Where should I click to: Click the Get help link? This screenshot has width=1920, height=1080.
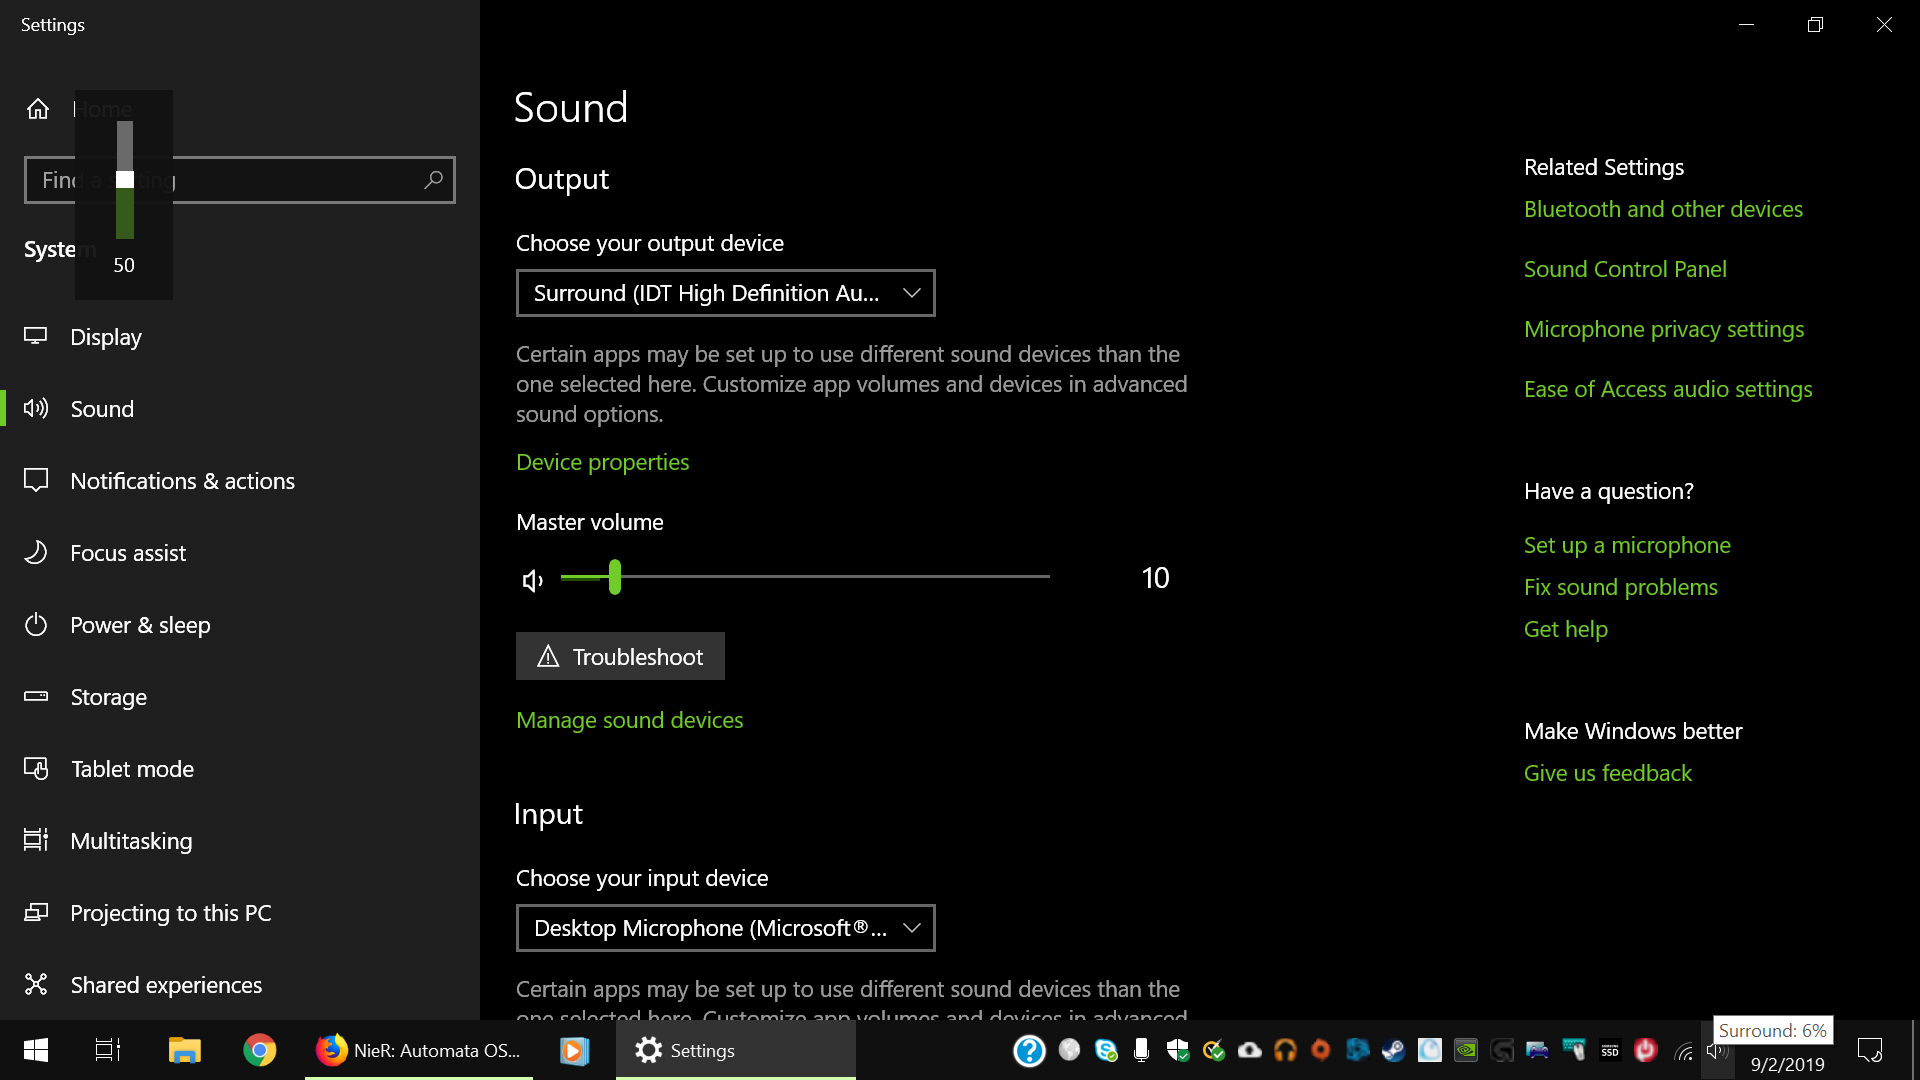1565,629
